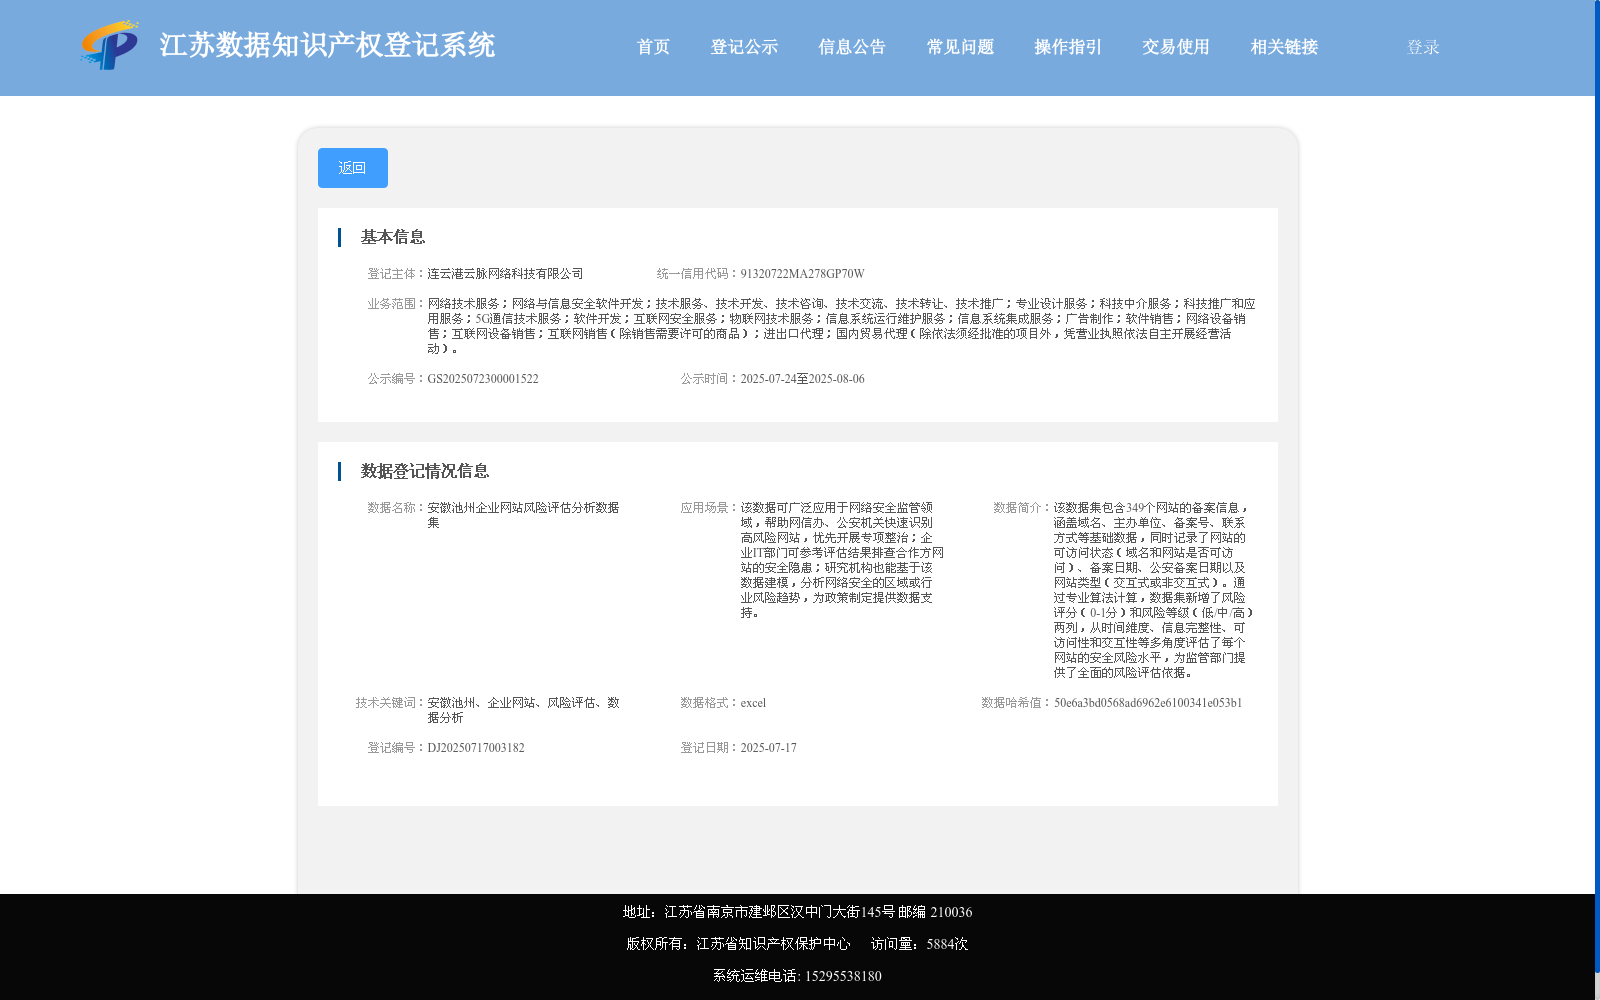The height and width of the screenshot is (1000, 1600).
Task: Select company name 连云港云脉网络科技有限公司
Action: point(505,274)
